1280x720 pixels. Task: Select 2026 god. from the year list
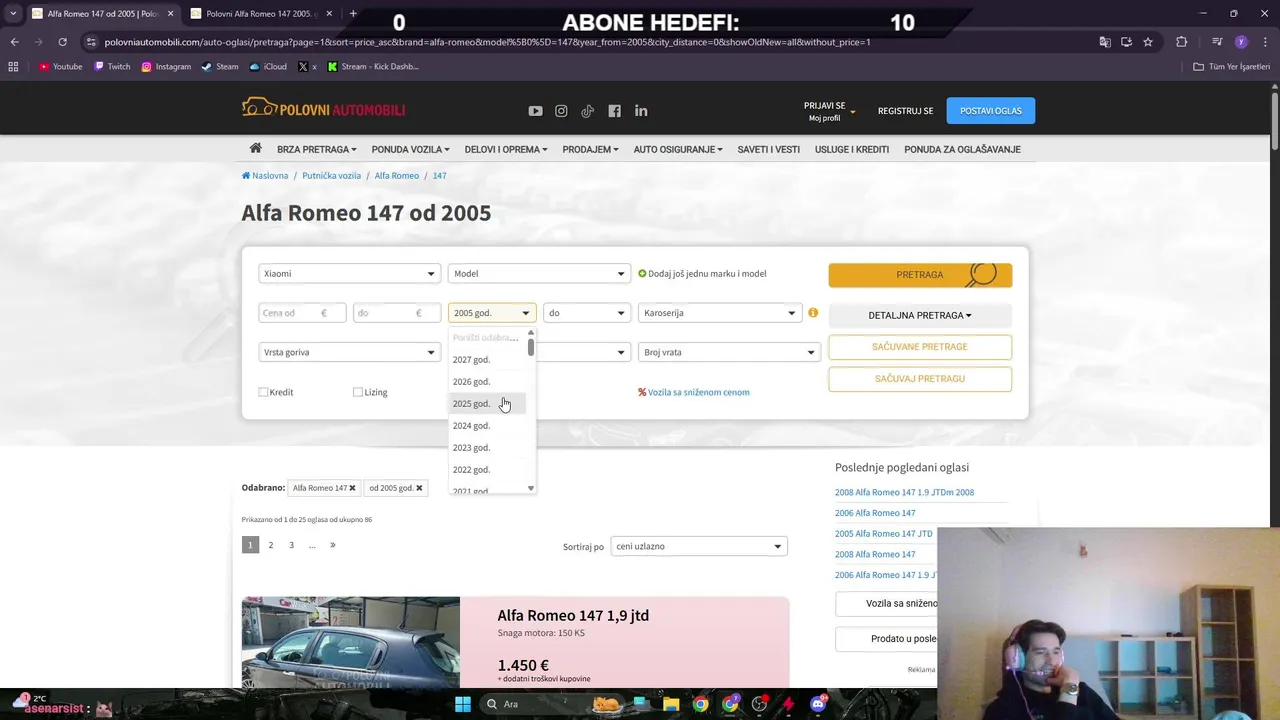click(487, 382)
